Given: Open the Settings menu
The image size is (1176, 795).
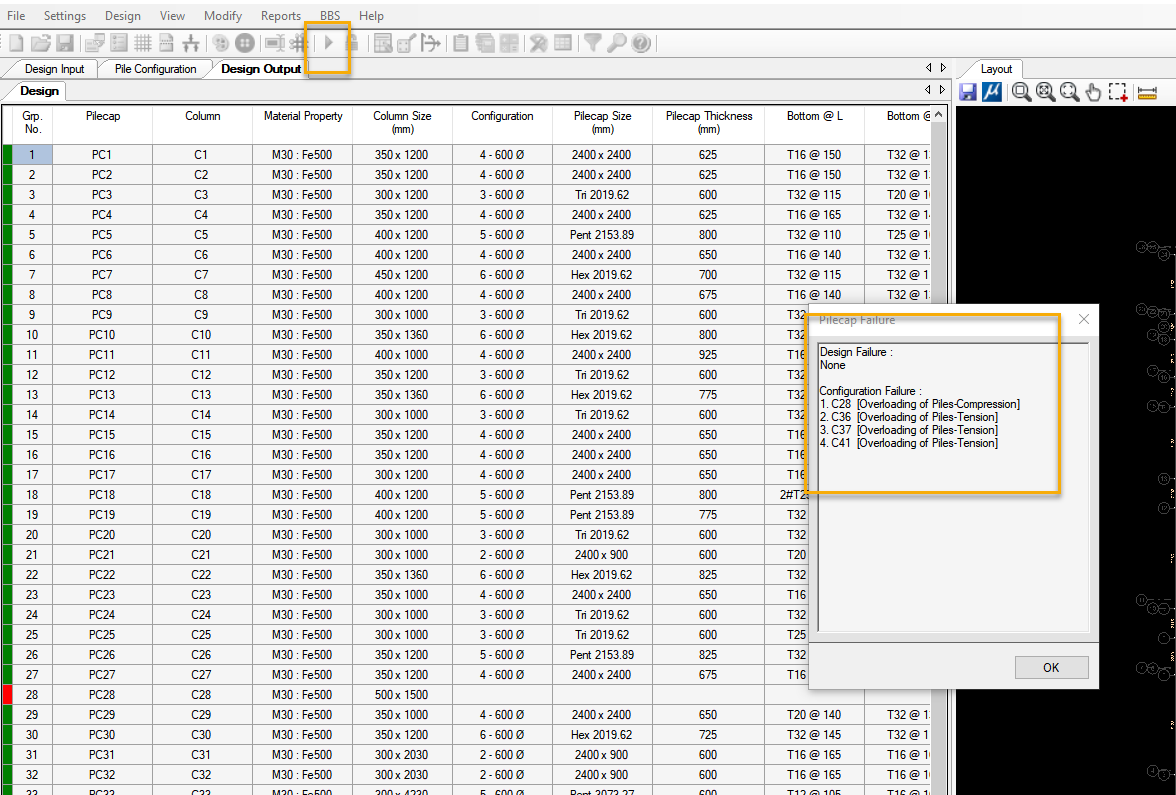Looking at the screenshot, I should pos(64,15).
